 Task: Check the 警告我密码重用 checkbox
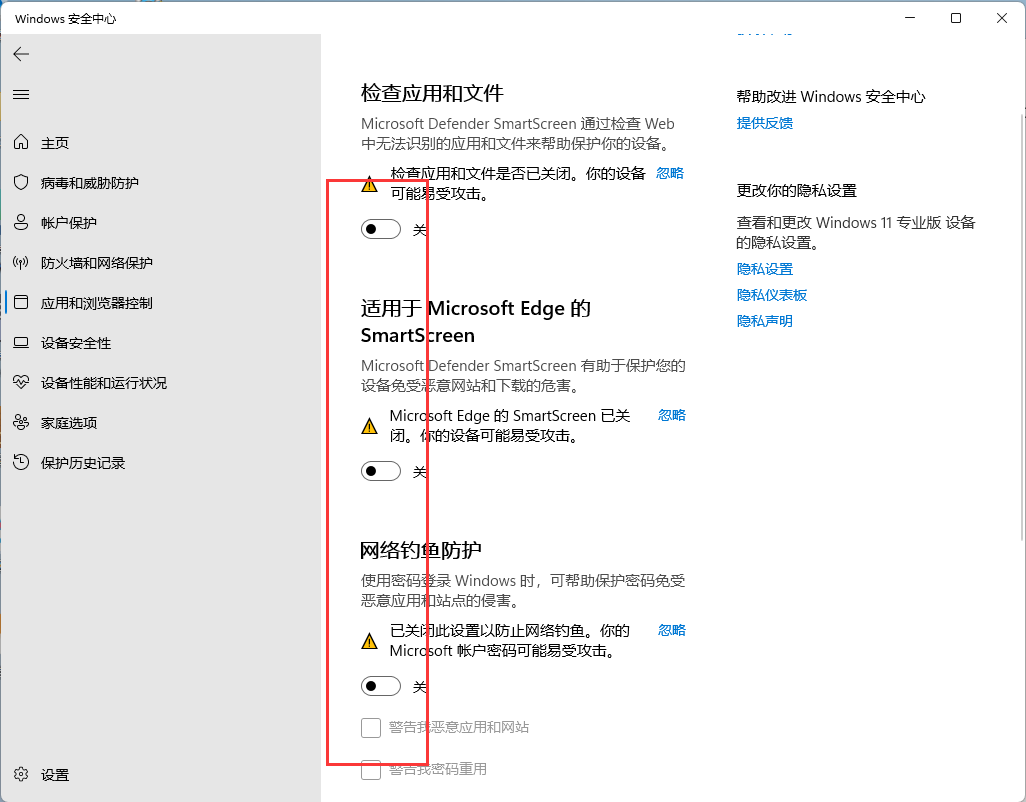pyautogui.click(x=371, y=770)
